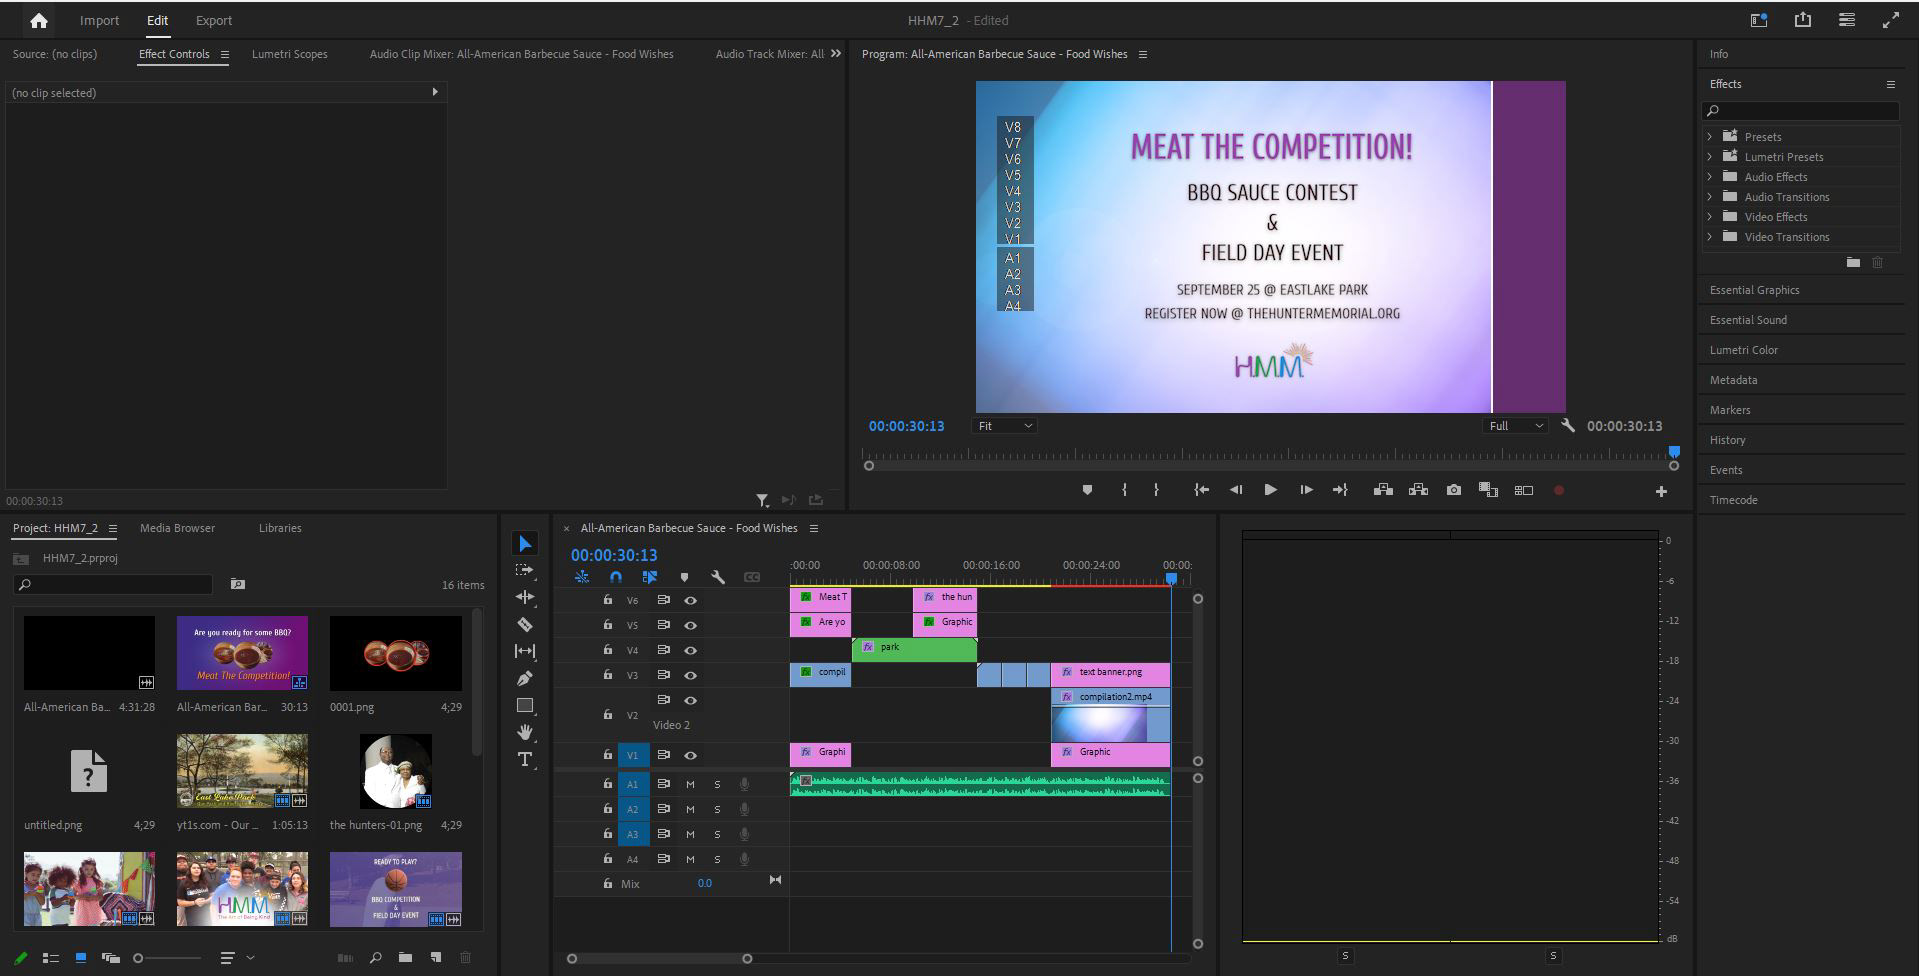Expand the Presets effects folder
The height and width of the screenshot is (976, 1919).
click(x=1709, y=136)
